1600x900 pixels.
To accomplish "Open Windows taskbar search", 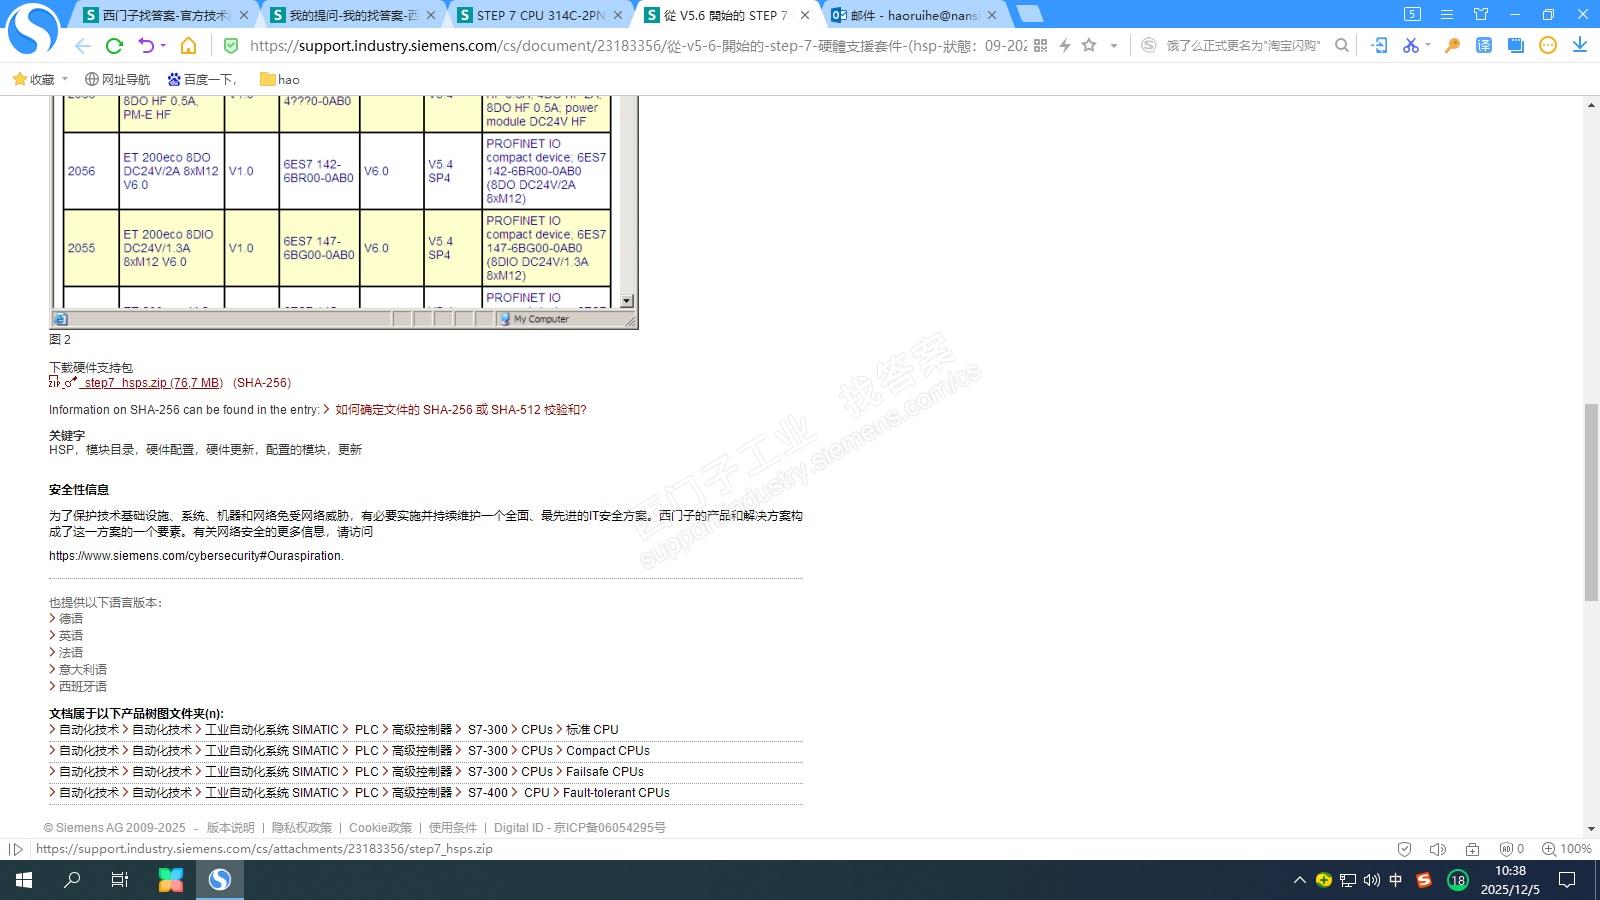I will (x=72, y=880).
